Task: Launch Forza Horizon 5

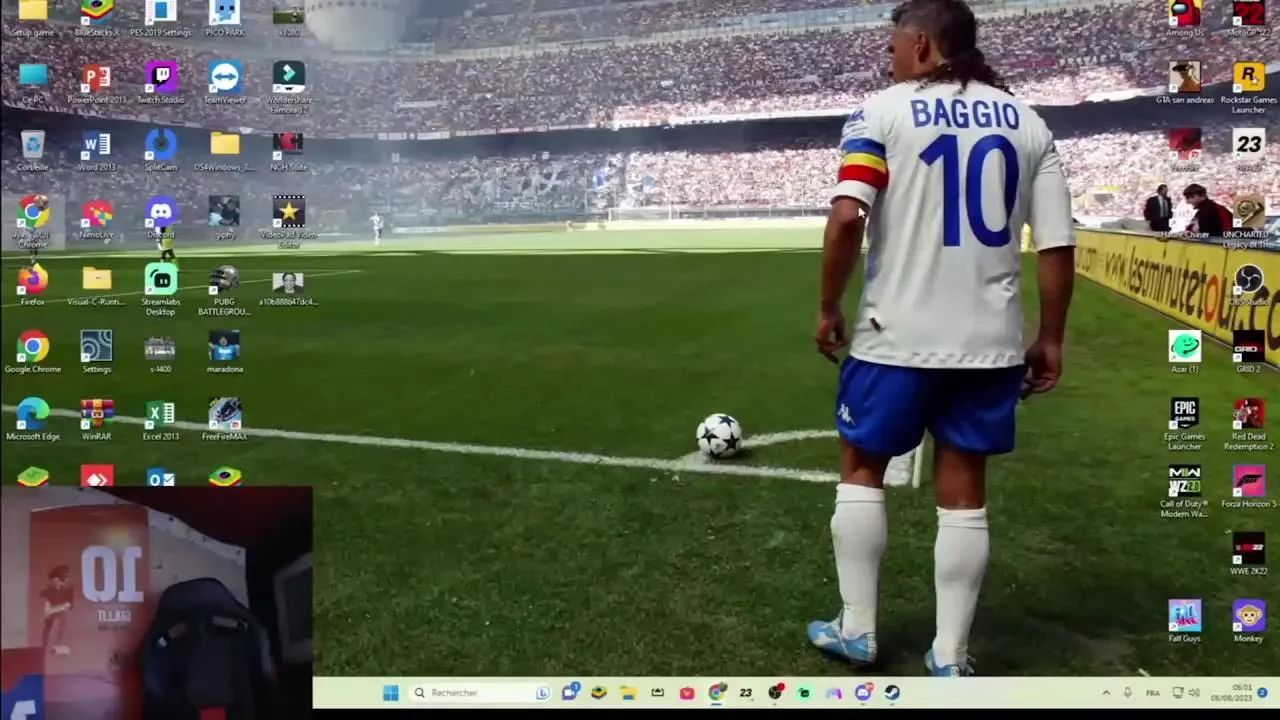Action: [x=1248, y=486]
